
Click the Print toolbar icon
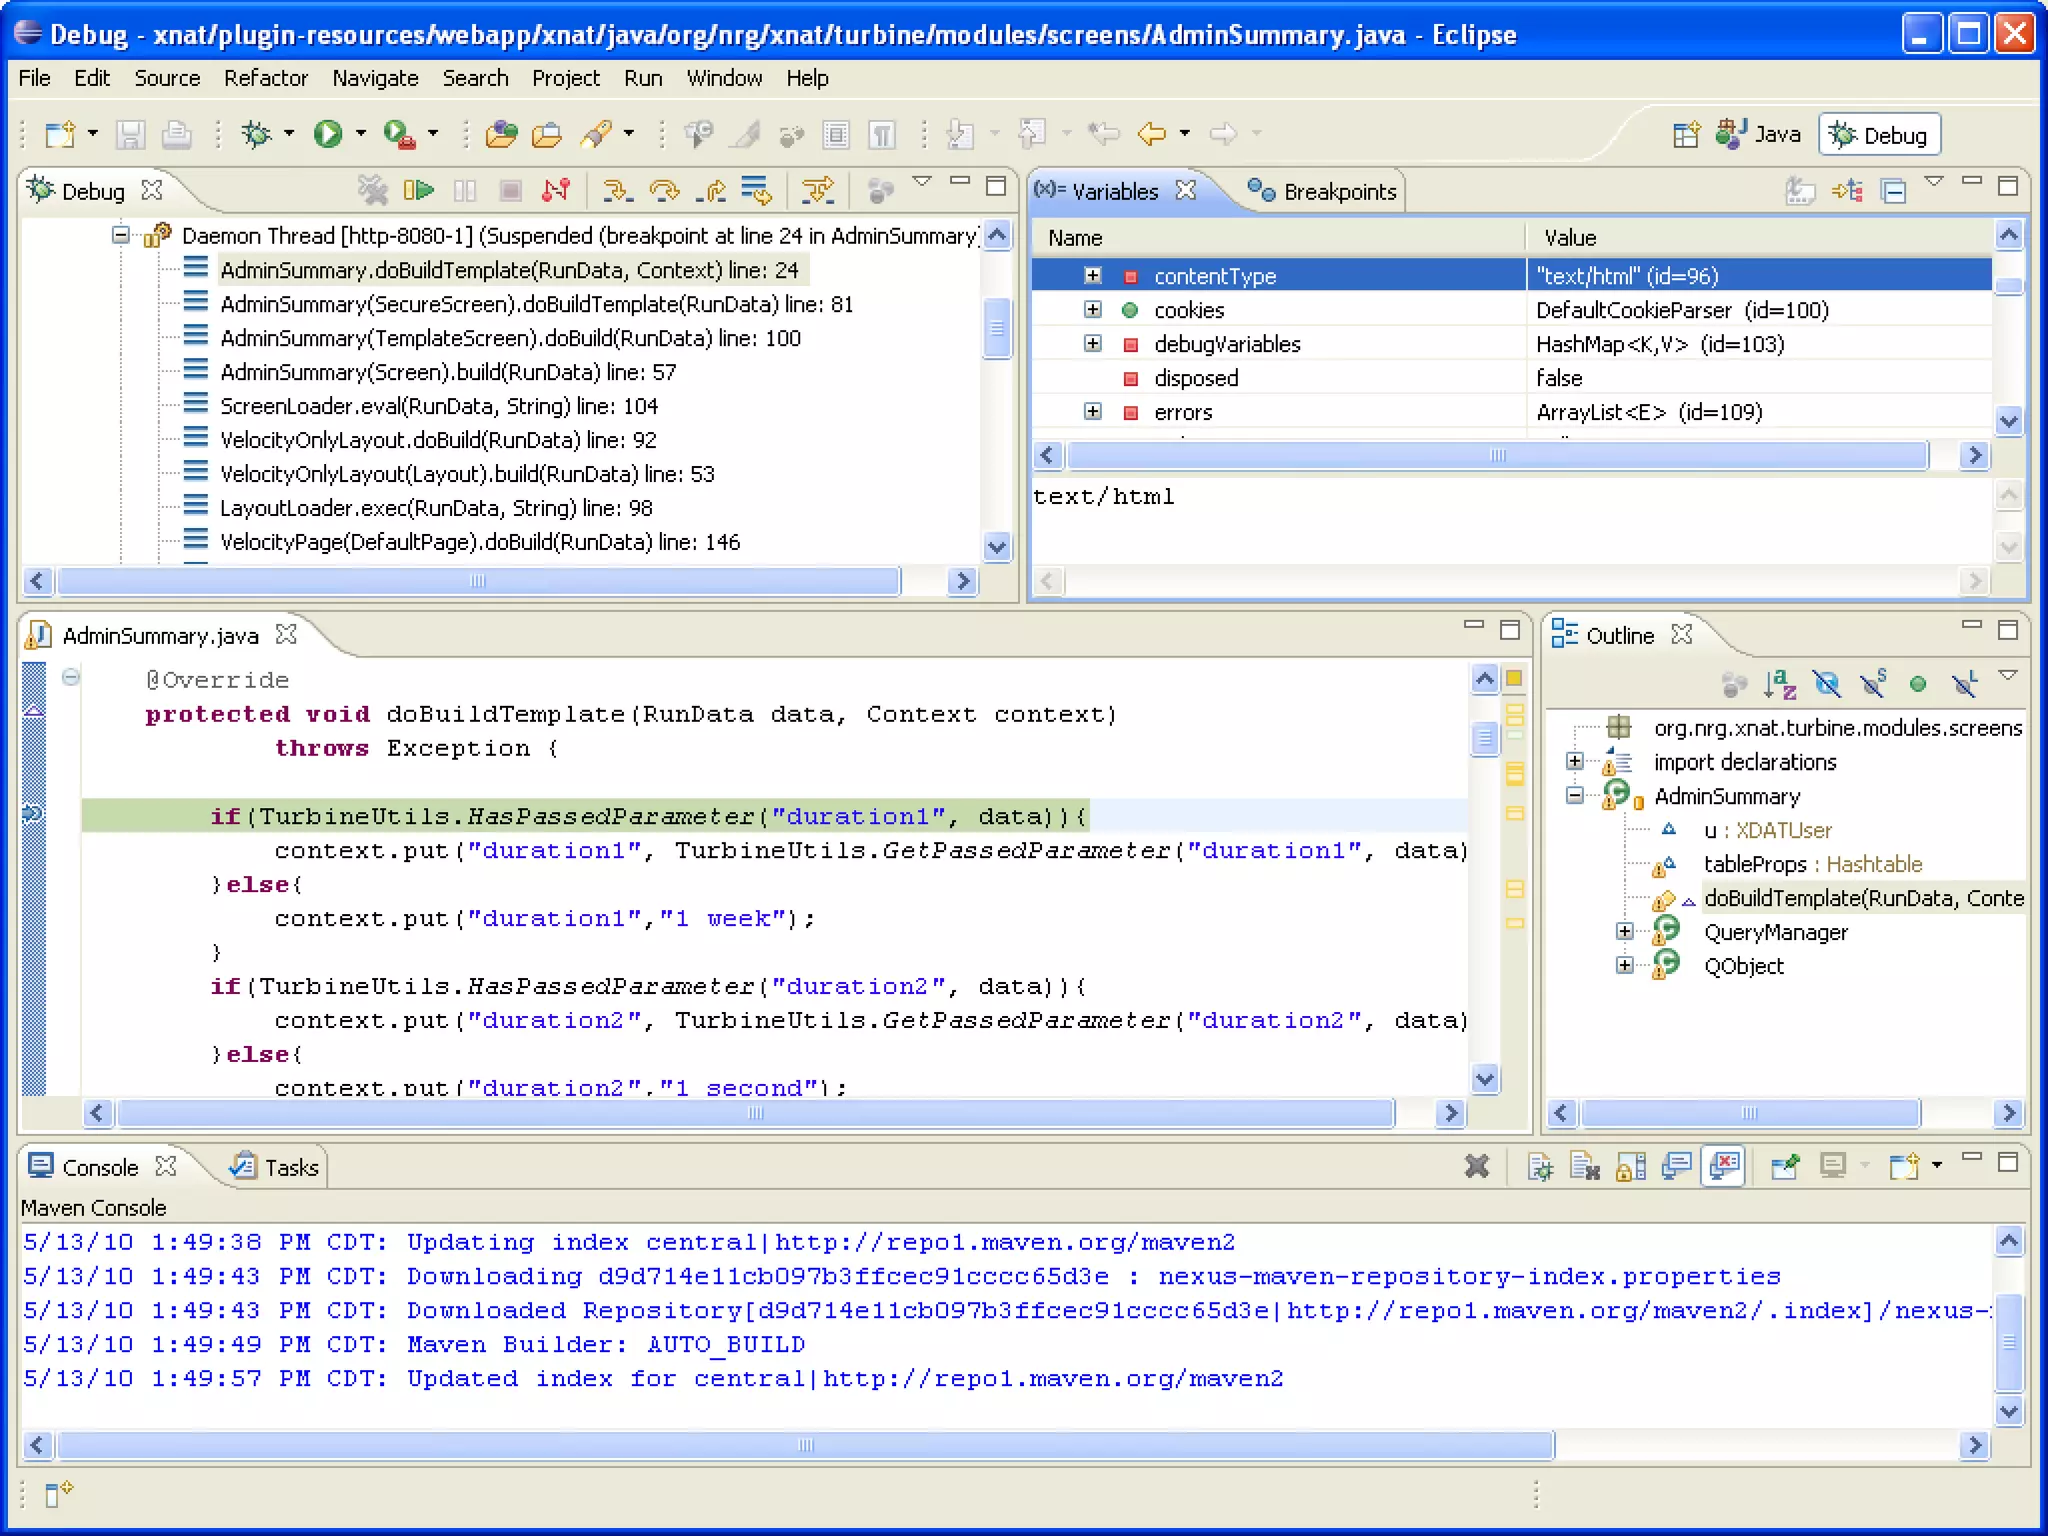(177, 133)
